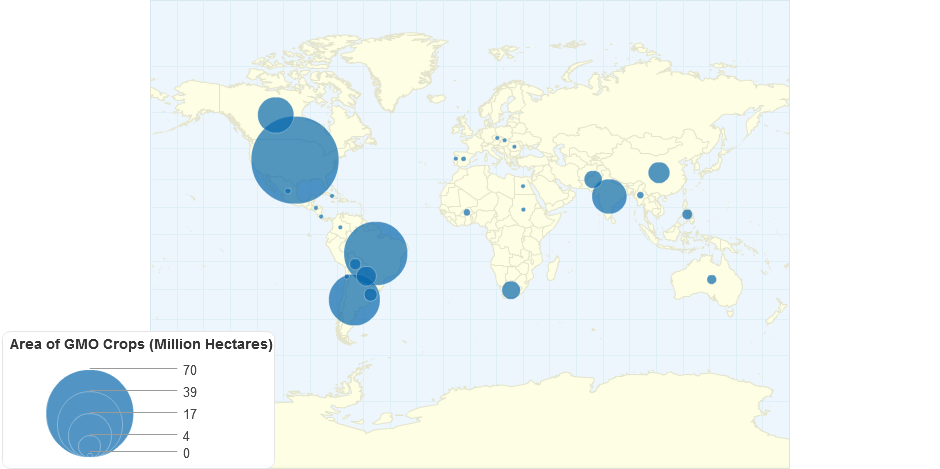Click the India bubble on the map

[609, 196]
